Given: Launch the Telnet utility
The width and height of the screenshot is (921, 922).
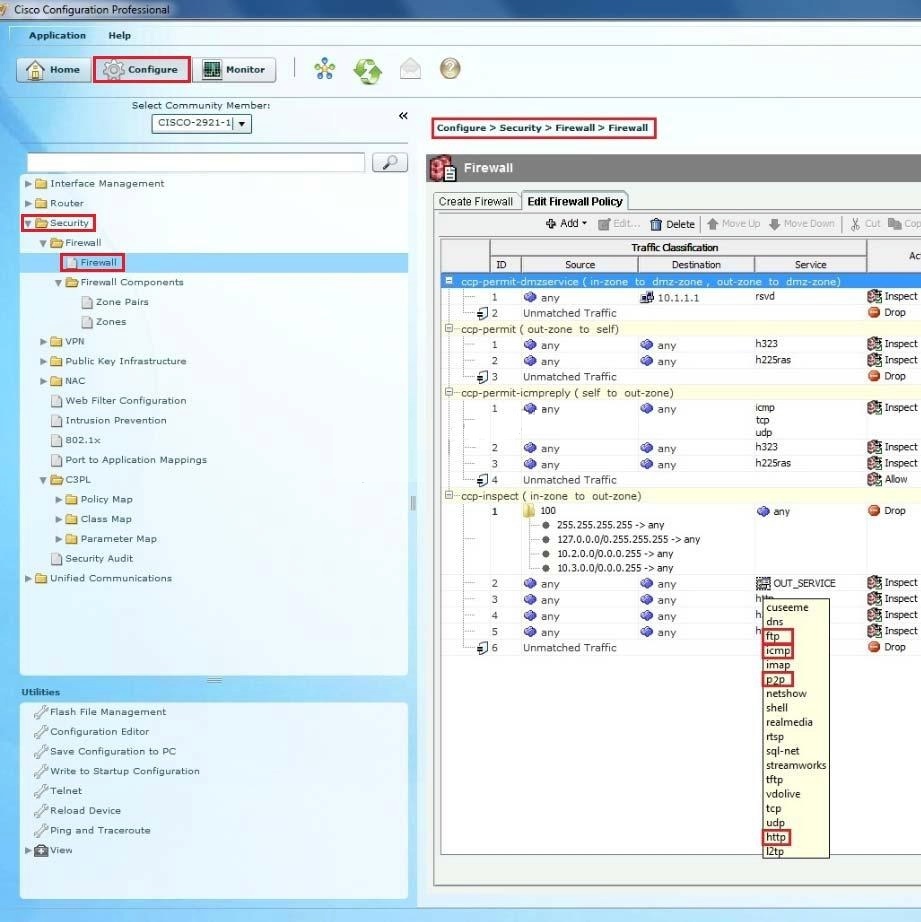Looking at the screenshot, I should (66, 791).
